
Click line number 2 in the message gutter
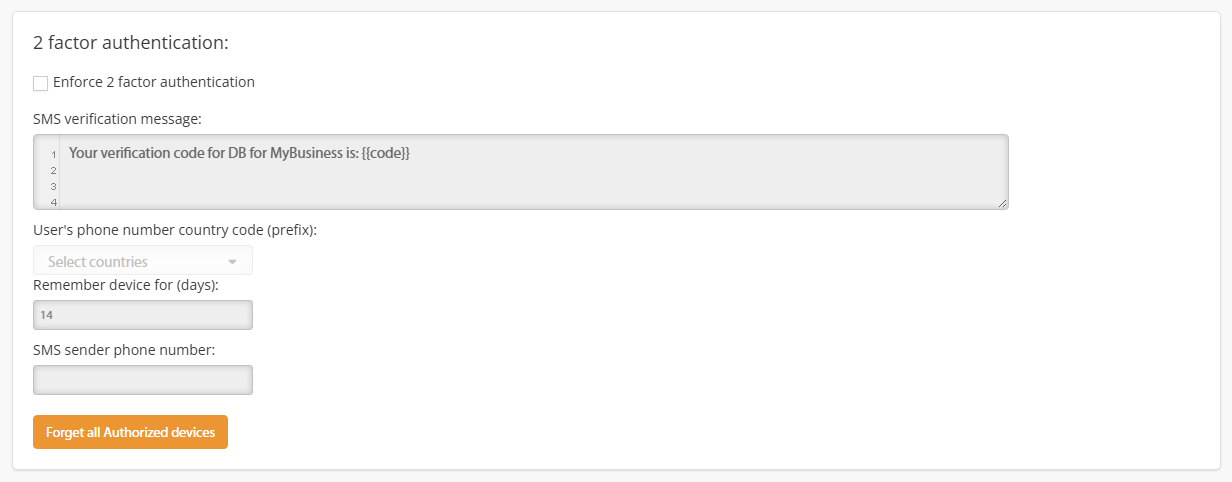point(53,171)
